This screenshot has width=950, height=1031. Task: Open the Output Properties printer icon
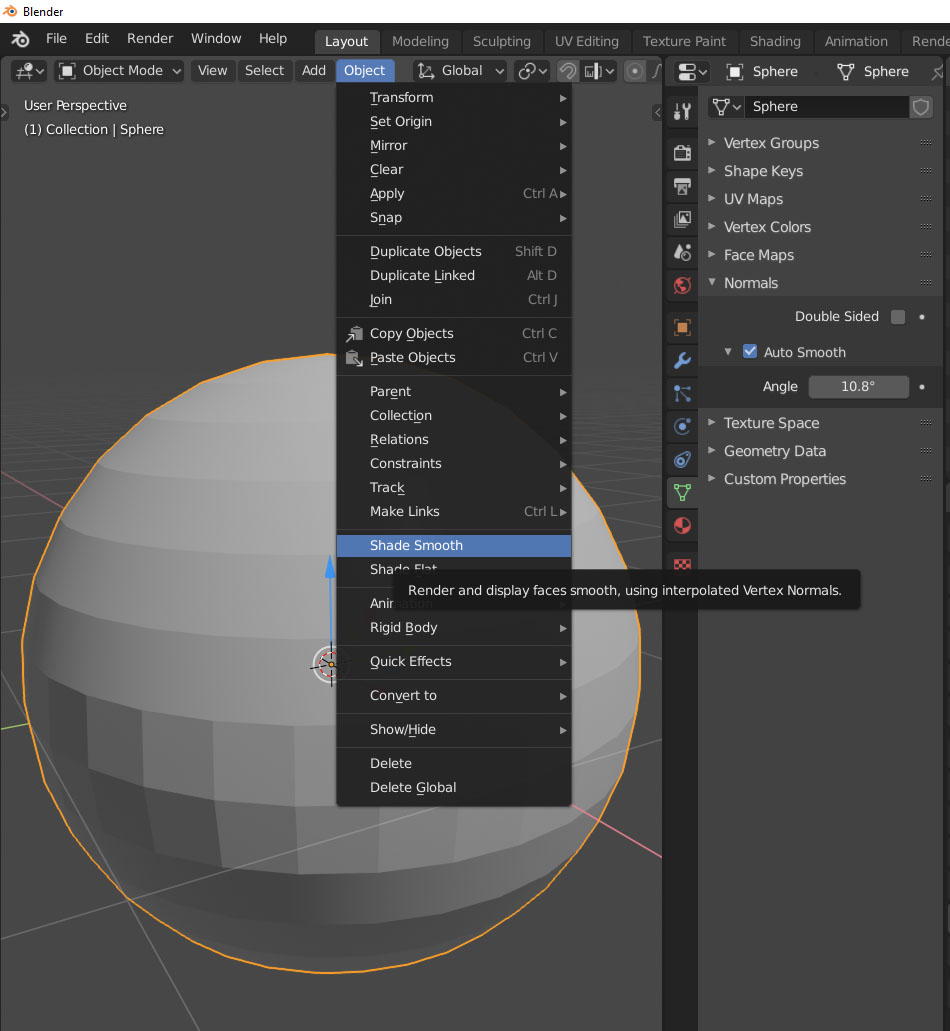(x=681, y=186)
